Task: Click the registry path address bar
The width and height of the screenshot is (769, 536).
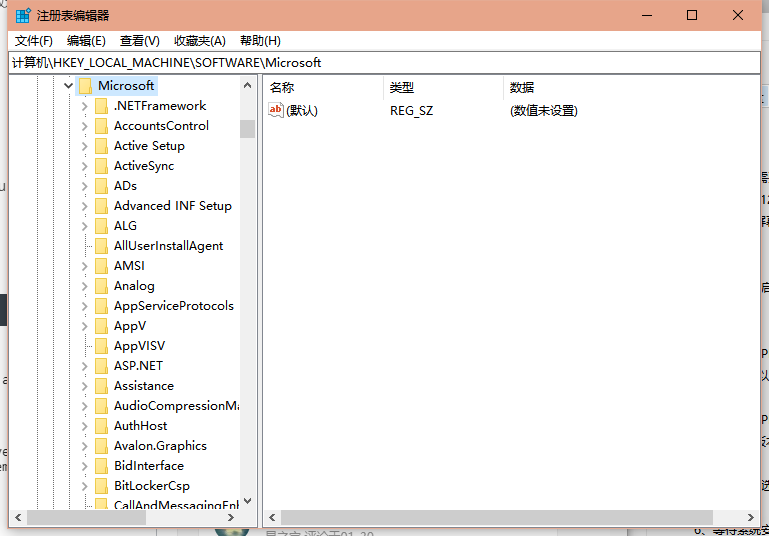Action: pyautogui.click(x=384, y=63)
